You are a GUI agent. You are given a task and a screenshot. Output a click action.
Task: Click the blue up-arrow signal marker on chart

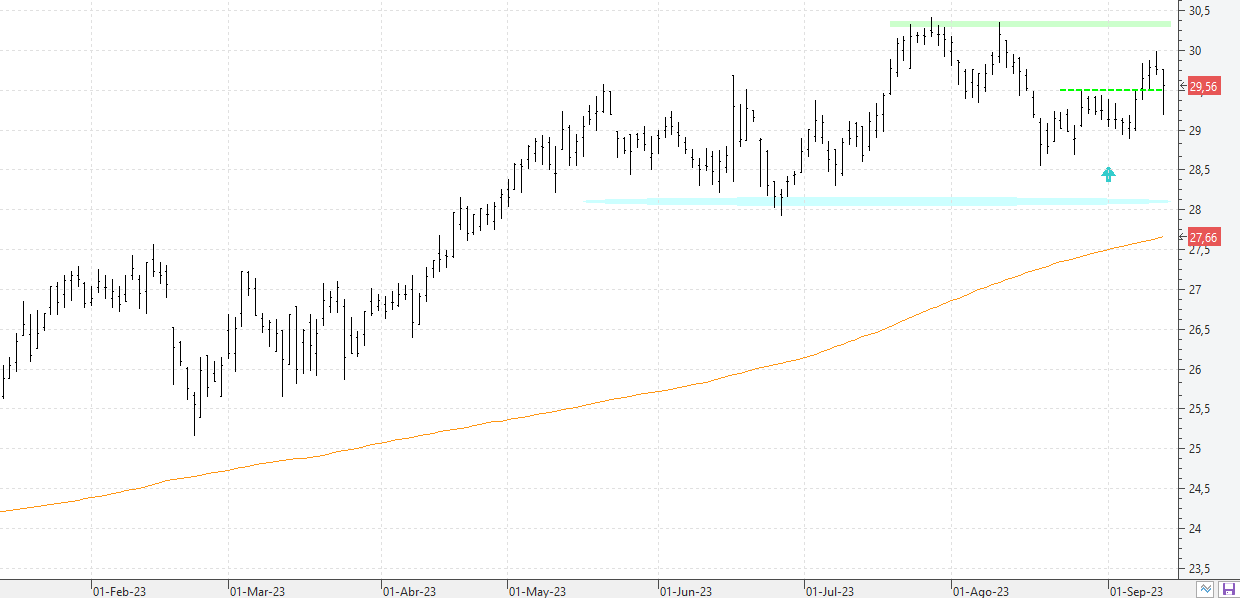(1108, 174)
